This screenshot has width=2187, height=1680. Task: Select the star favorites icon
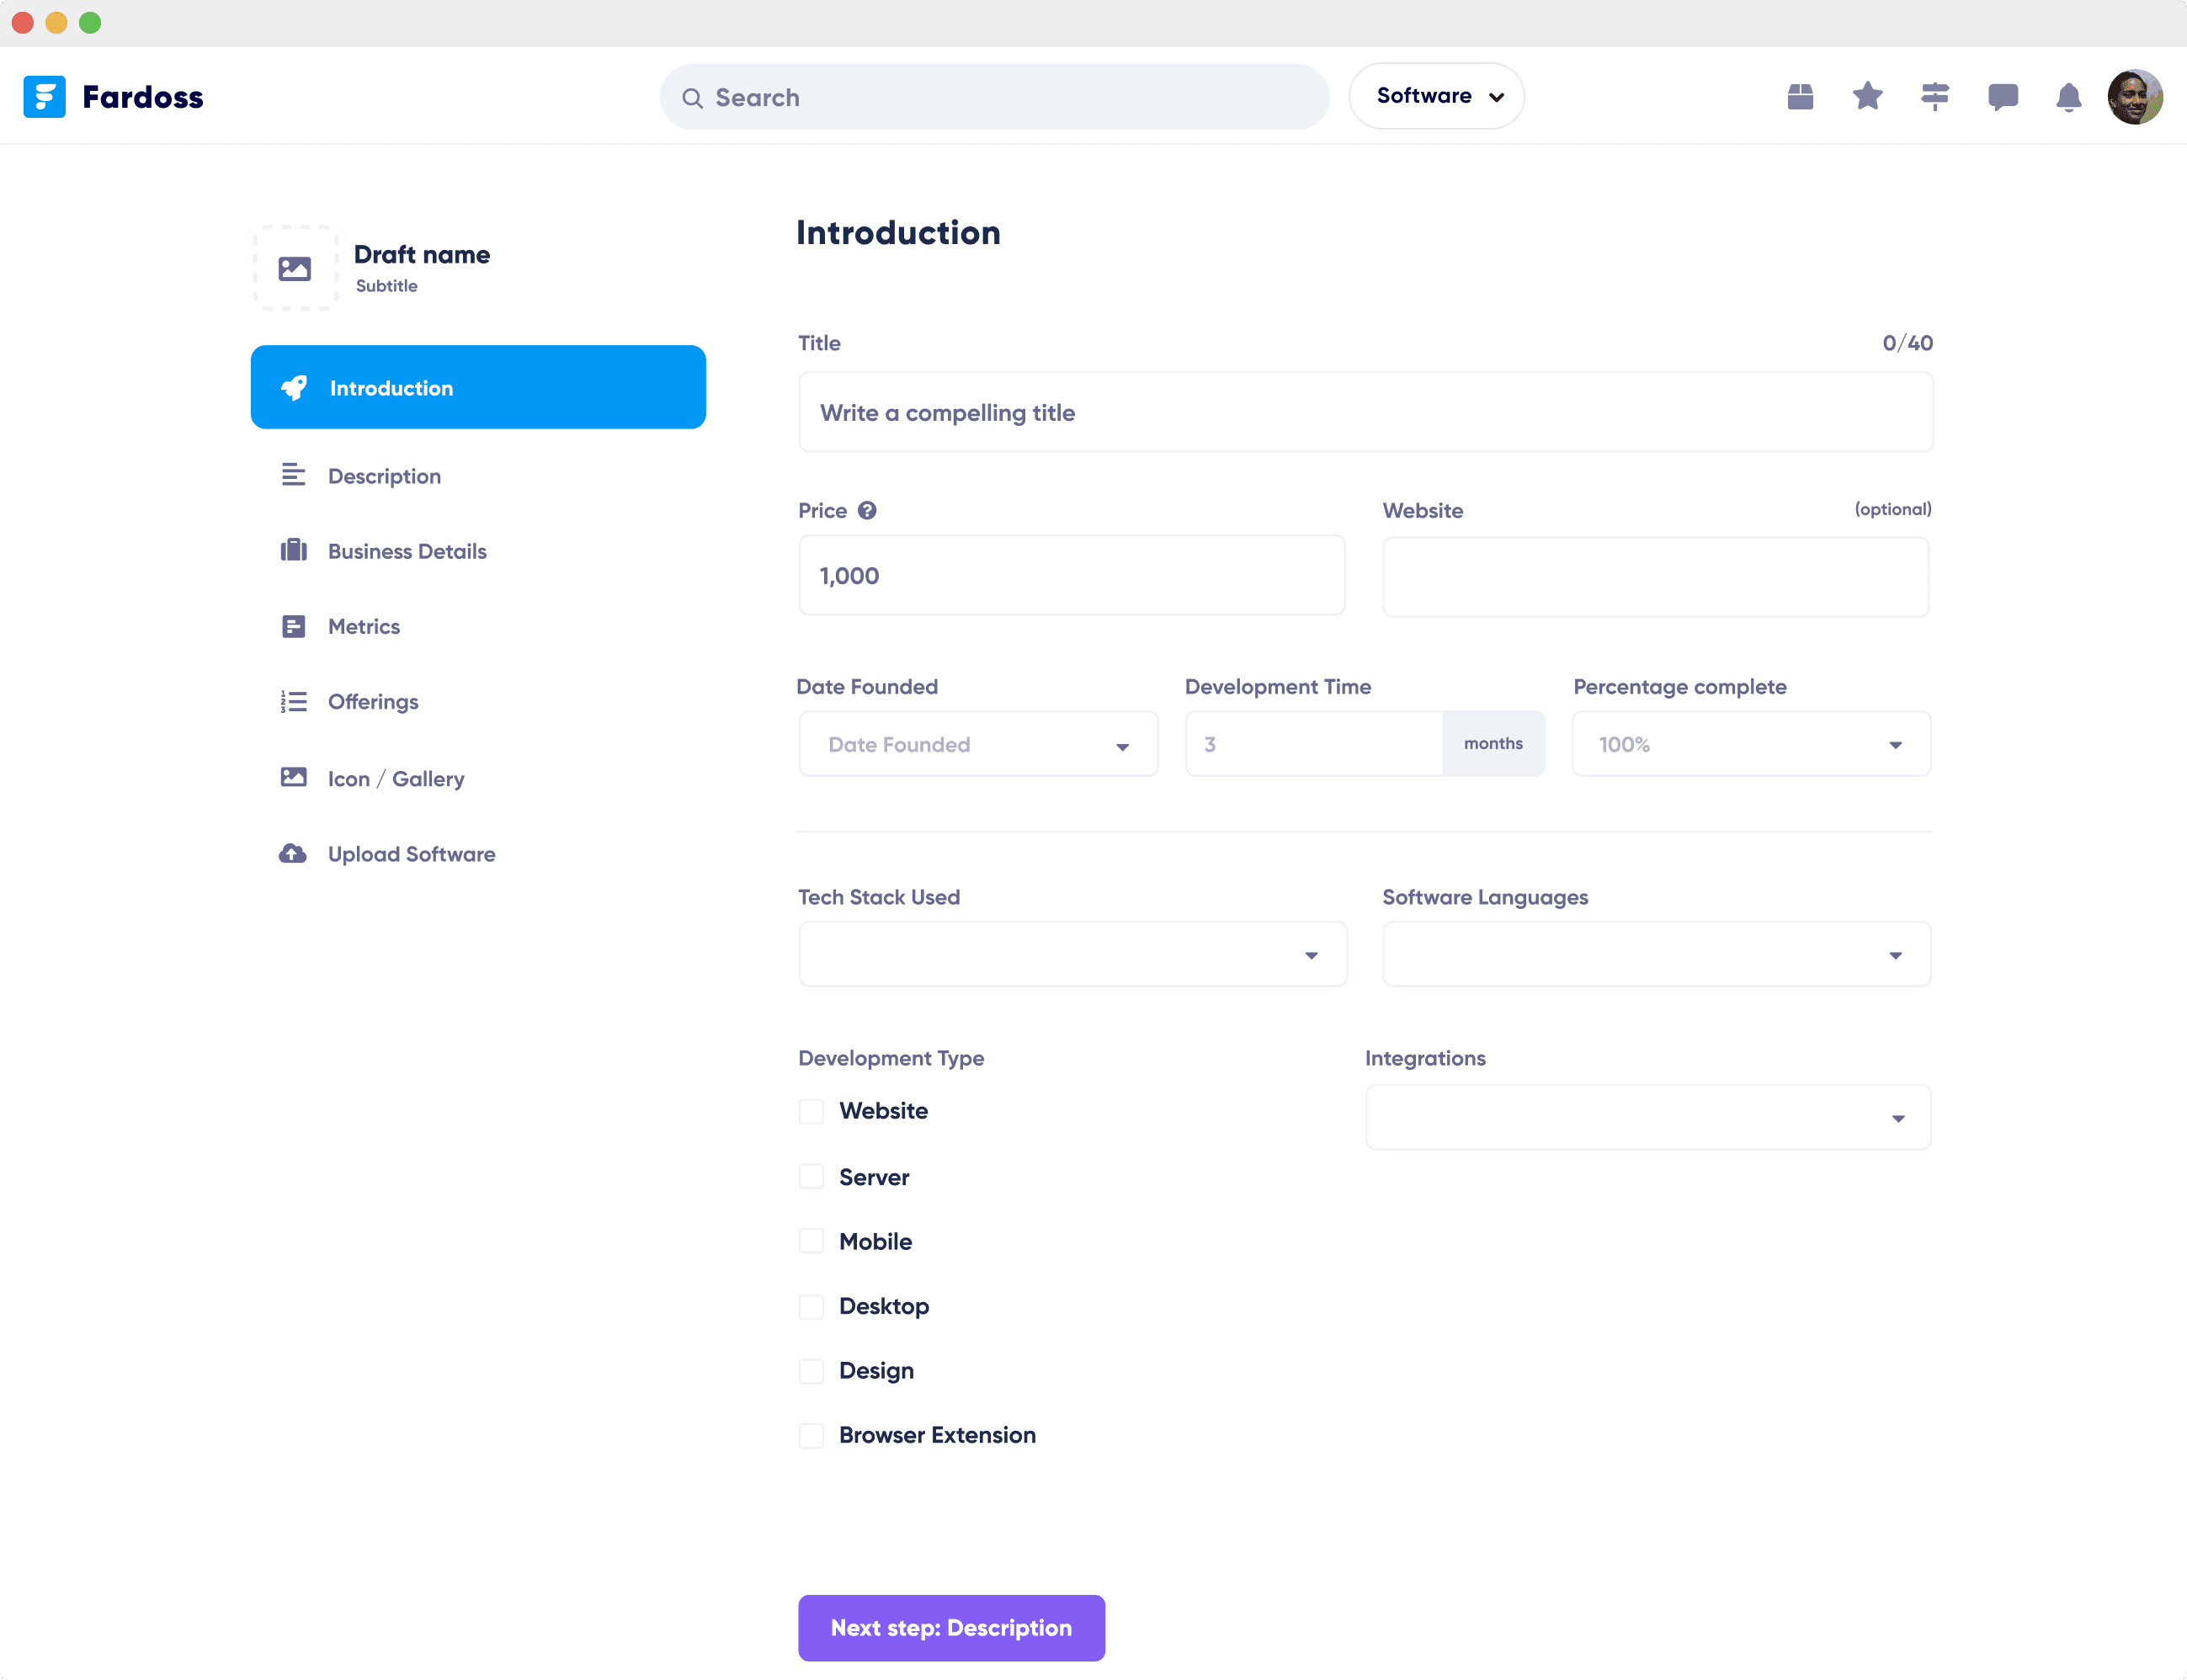pyautogui.click(x=1867, y=96)
